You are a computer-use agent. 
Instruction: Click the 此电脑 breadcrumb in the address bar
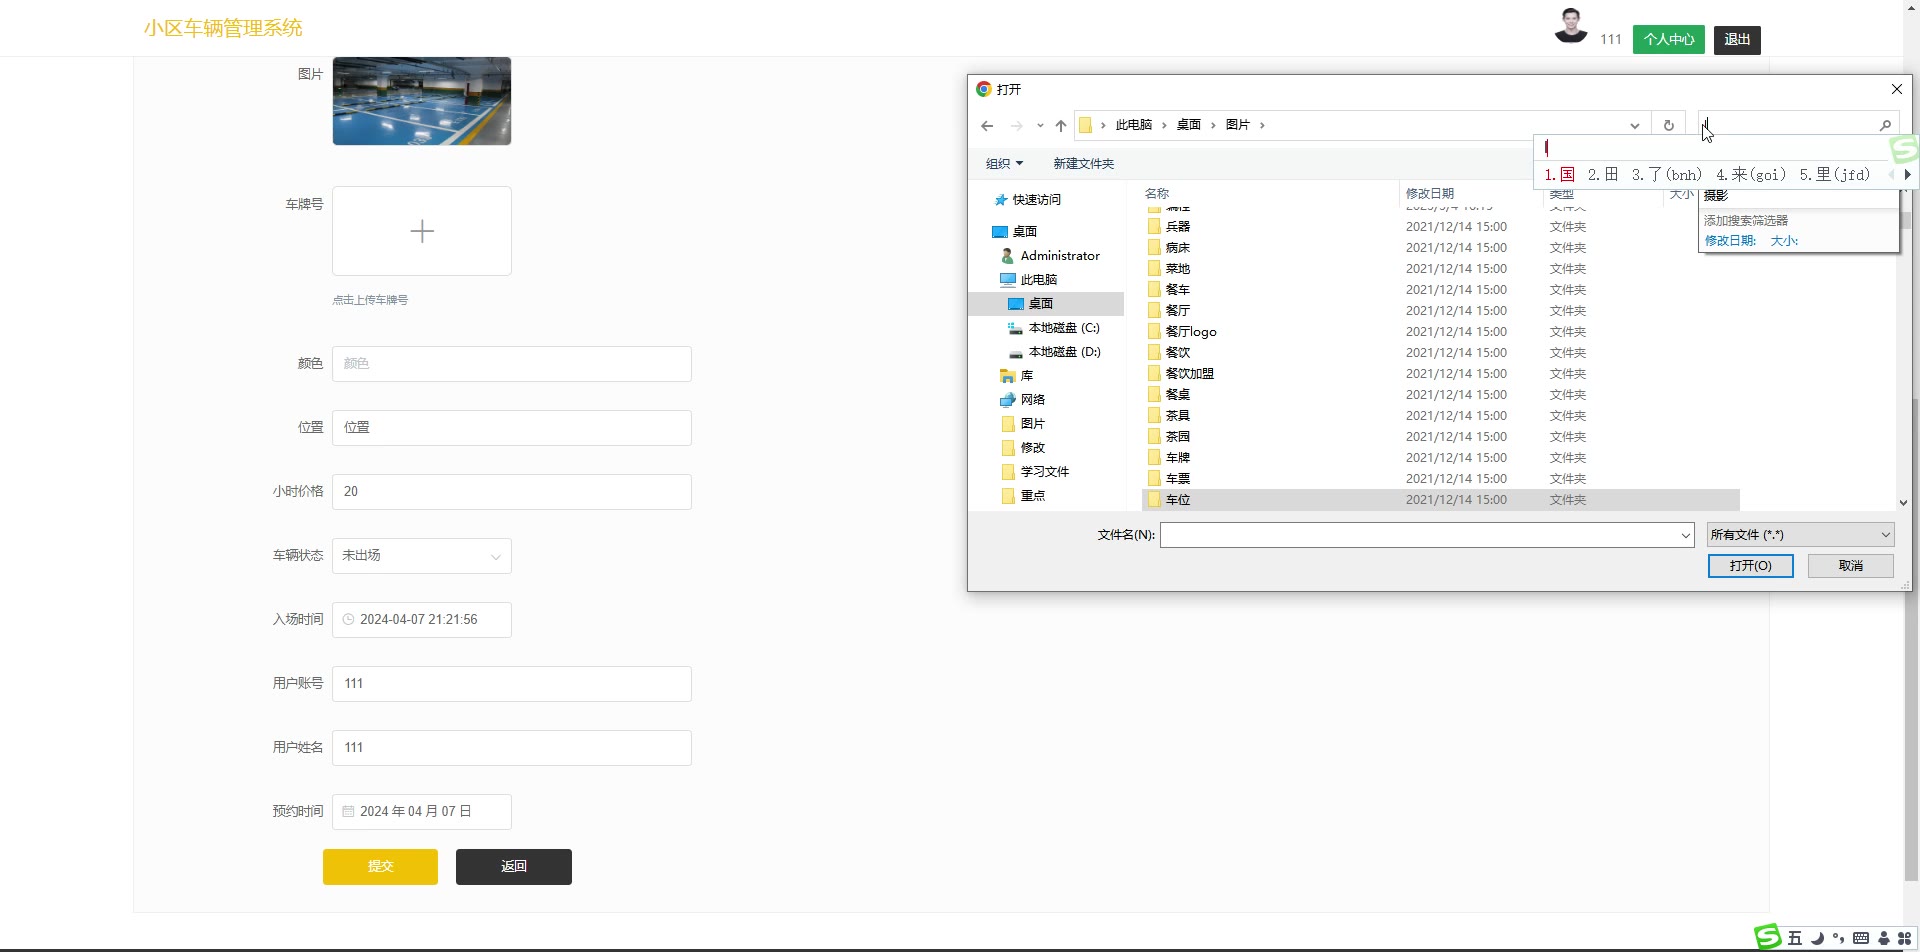point(1133,125)
